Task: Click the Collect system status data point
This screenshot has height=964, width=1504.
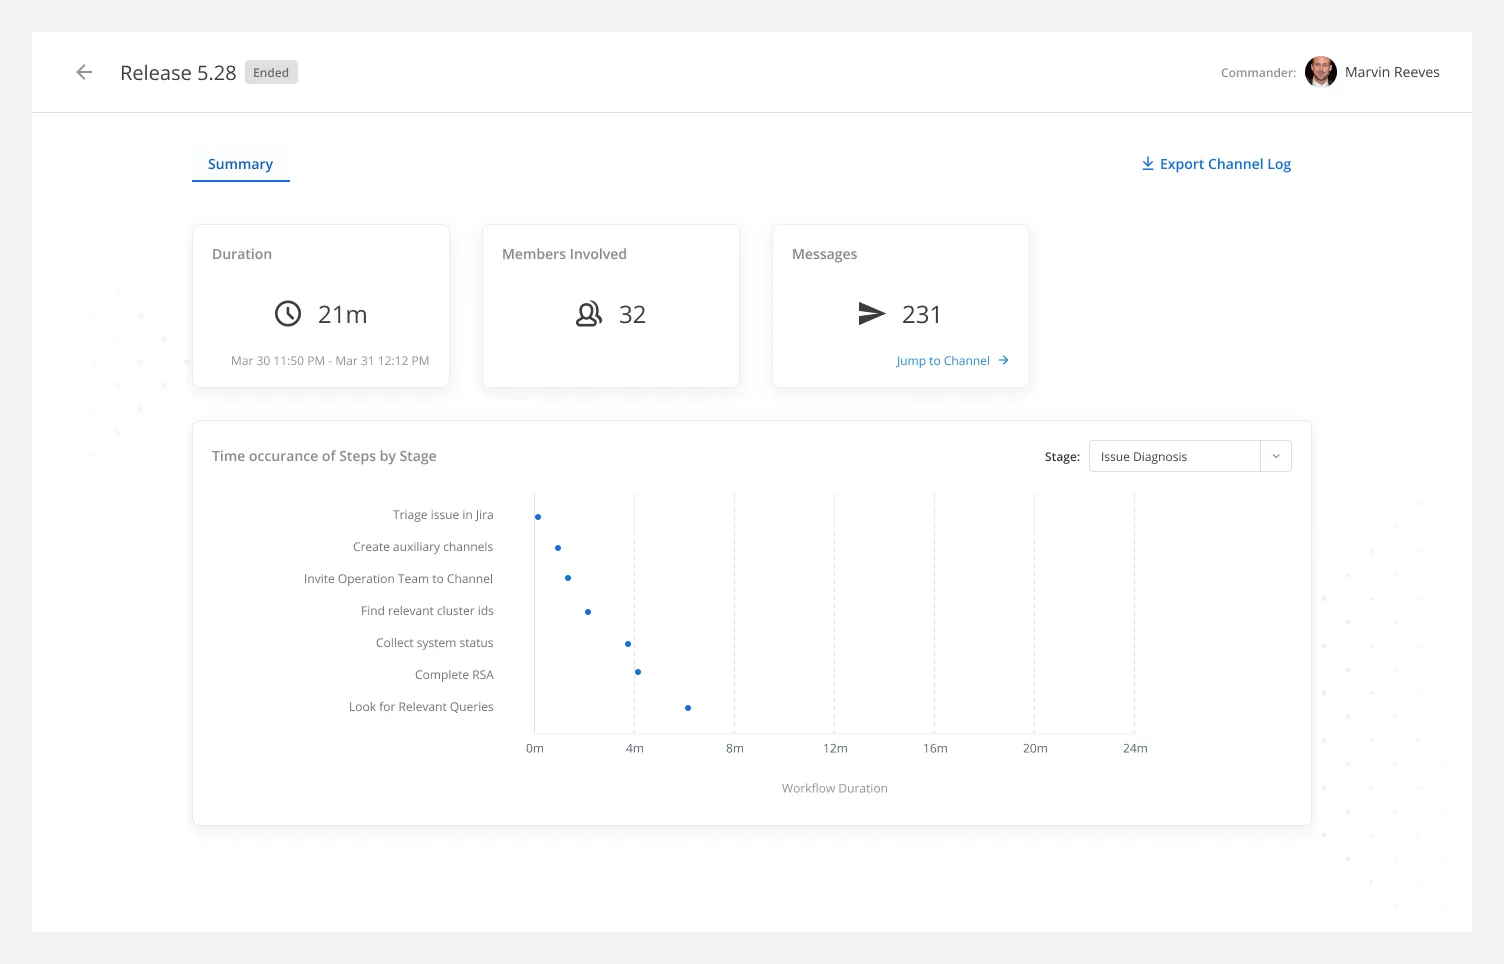Action: (628, 644)
